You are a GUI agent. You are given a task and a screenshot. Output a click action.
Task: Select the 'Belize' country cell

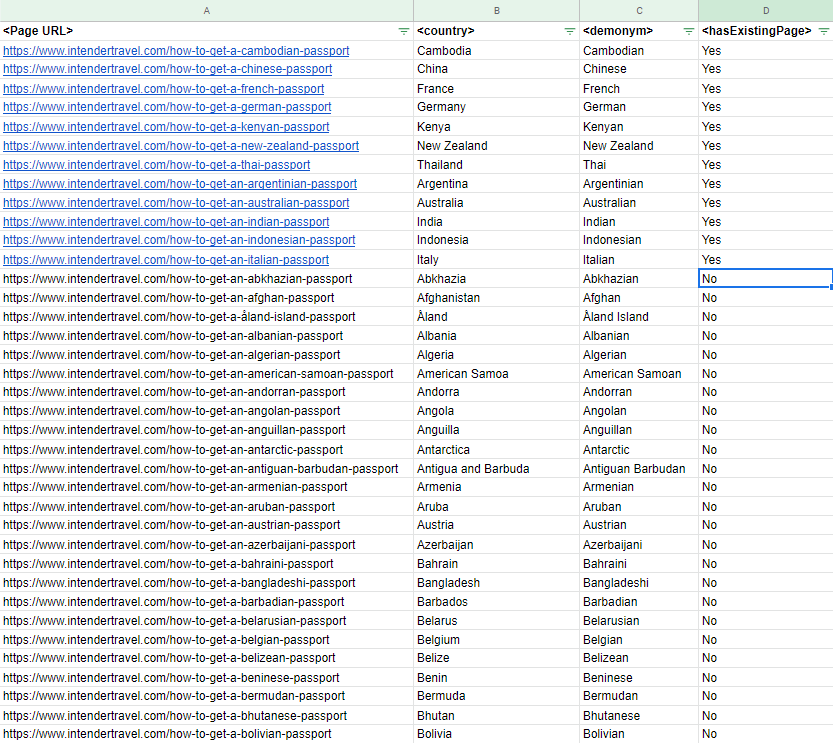(x=497, y=658)
